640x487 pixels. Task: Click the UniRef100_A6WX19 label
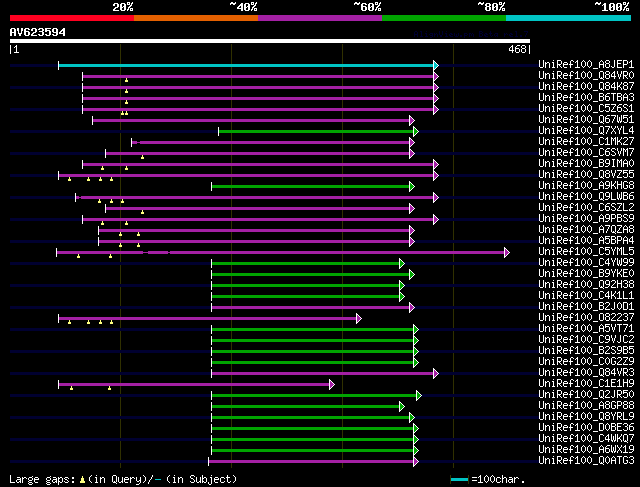click(x=586, y=450)
